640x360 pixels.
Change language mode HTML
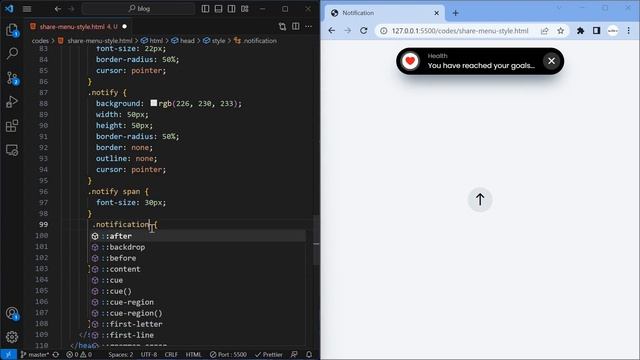click(x=193, y=354)
